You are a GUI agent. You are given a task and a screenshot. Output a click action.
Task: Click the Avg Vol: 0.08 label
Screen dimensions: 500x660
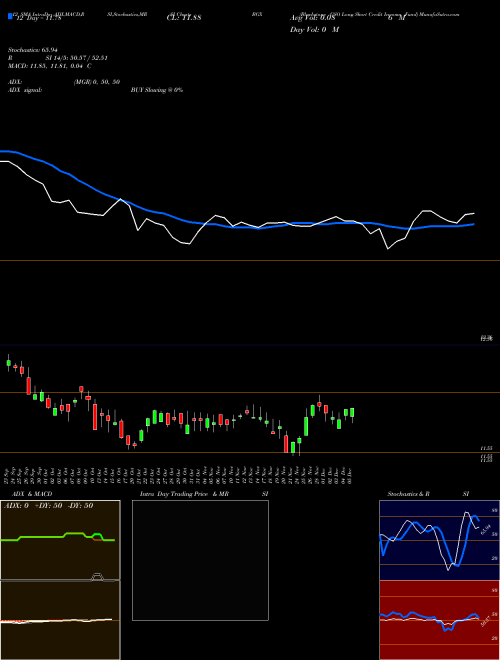[312, 18]
